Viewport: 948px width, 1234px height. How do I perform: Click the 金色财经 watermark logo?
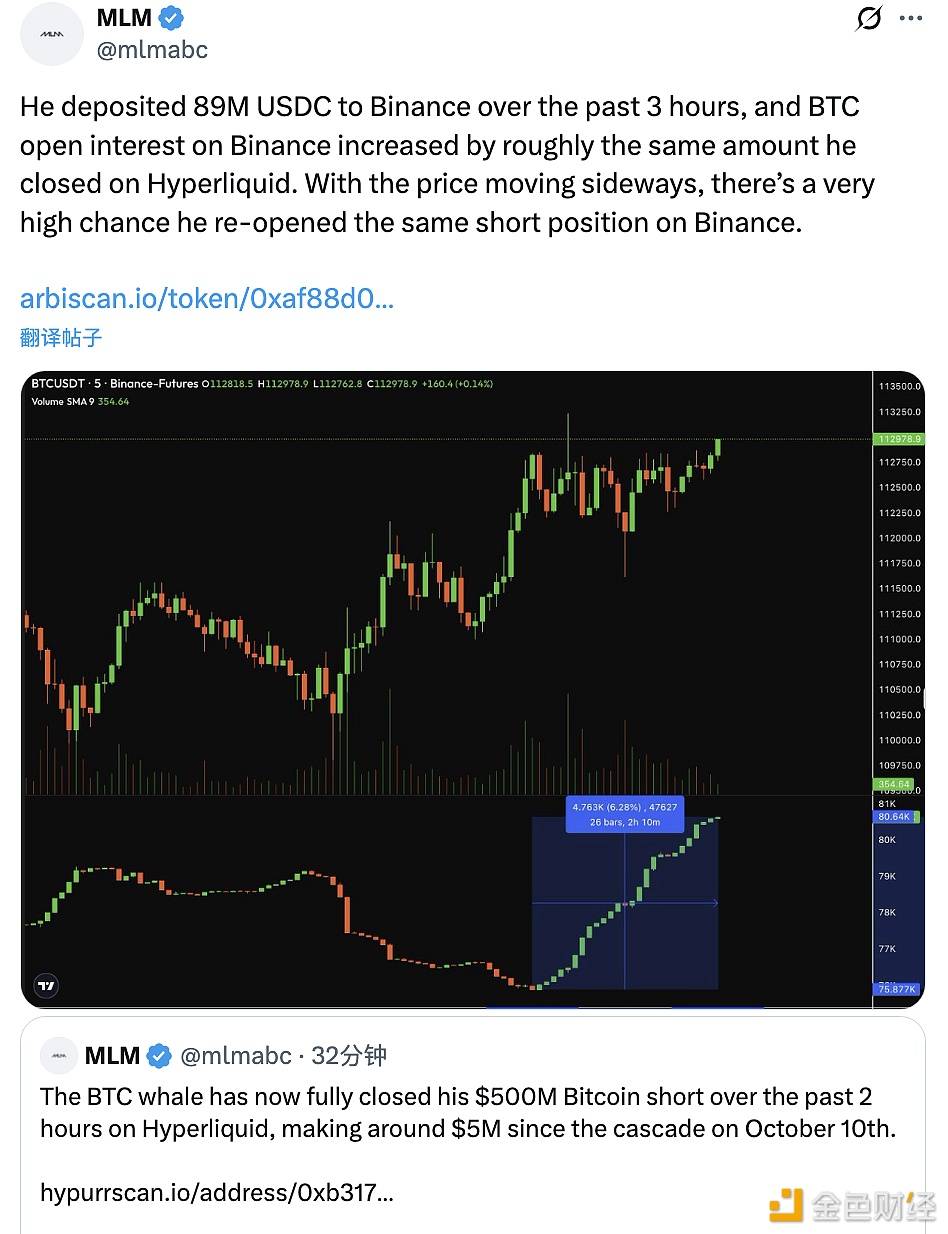tap(852, 1206)
